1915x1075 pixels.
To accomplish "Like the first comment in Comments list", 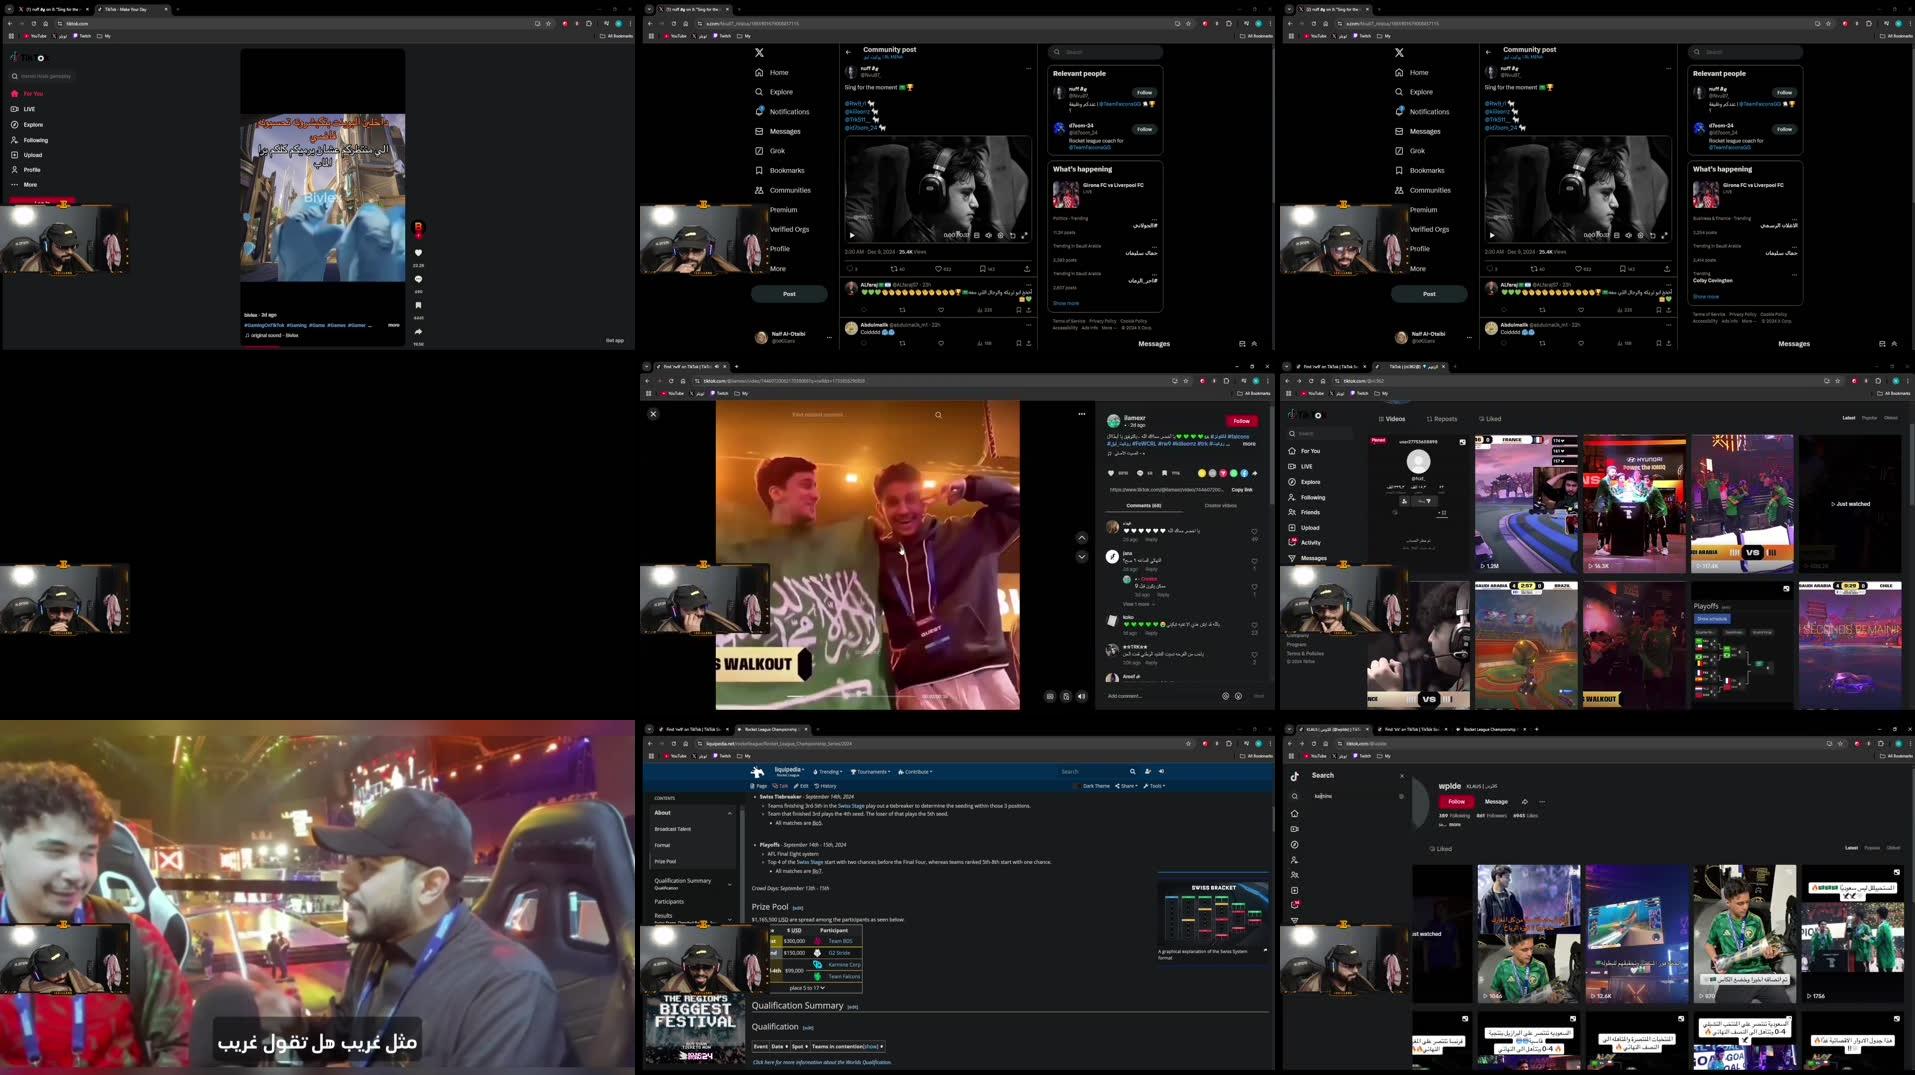I will (x=1254, y=532).
